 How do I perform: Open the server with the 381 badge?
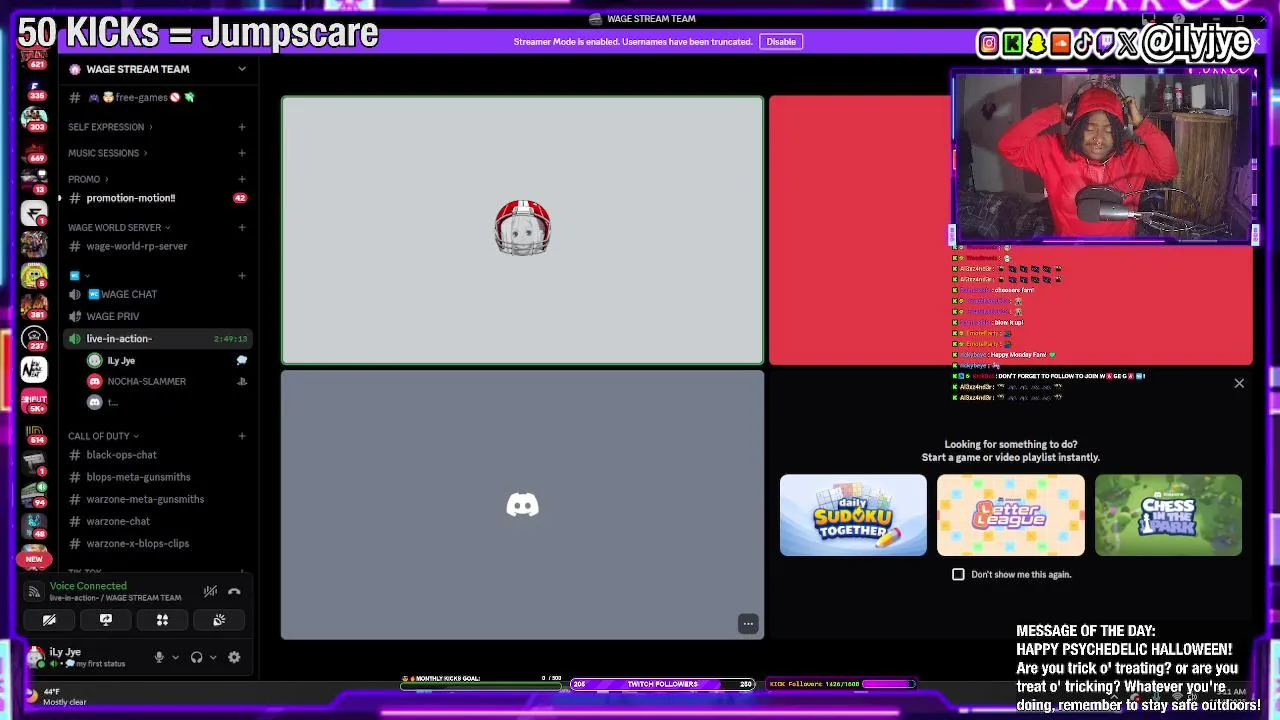pyautogui.click(x=34, y=306)
